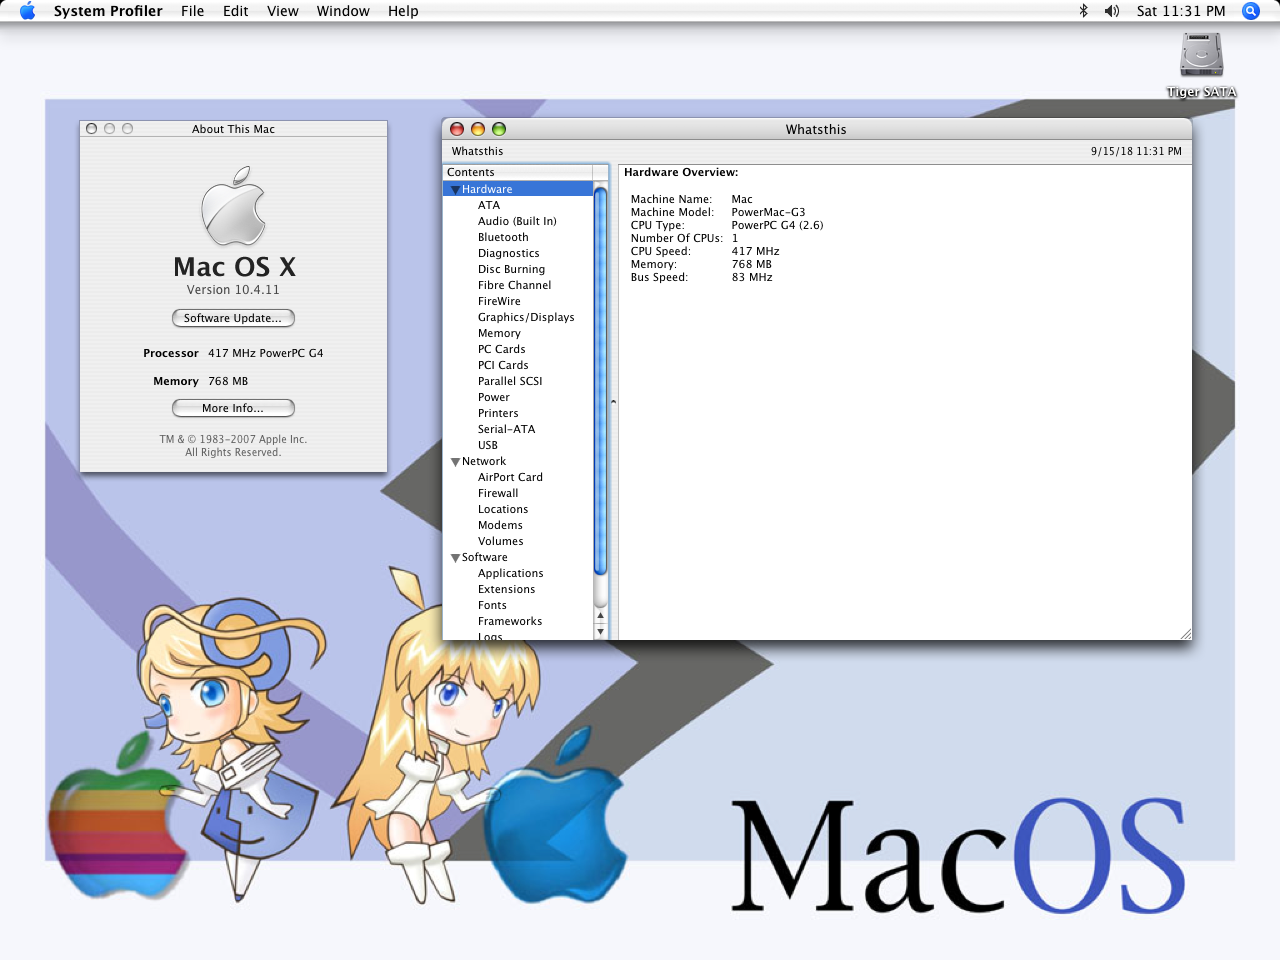Select PCI Cards item
This screenshot has width=1280, height=960.
[503, 365]
